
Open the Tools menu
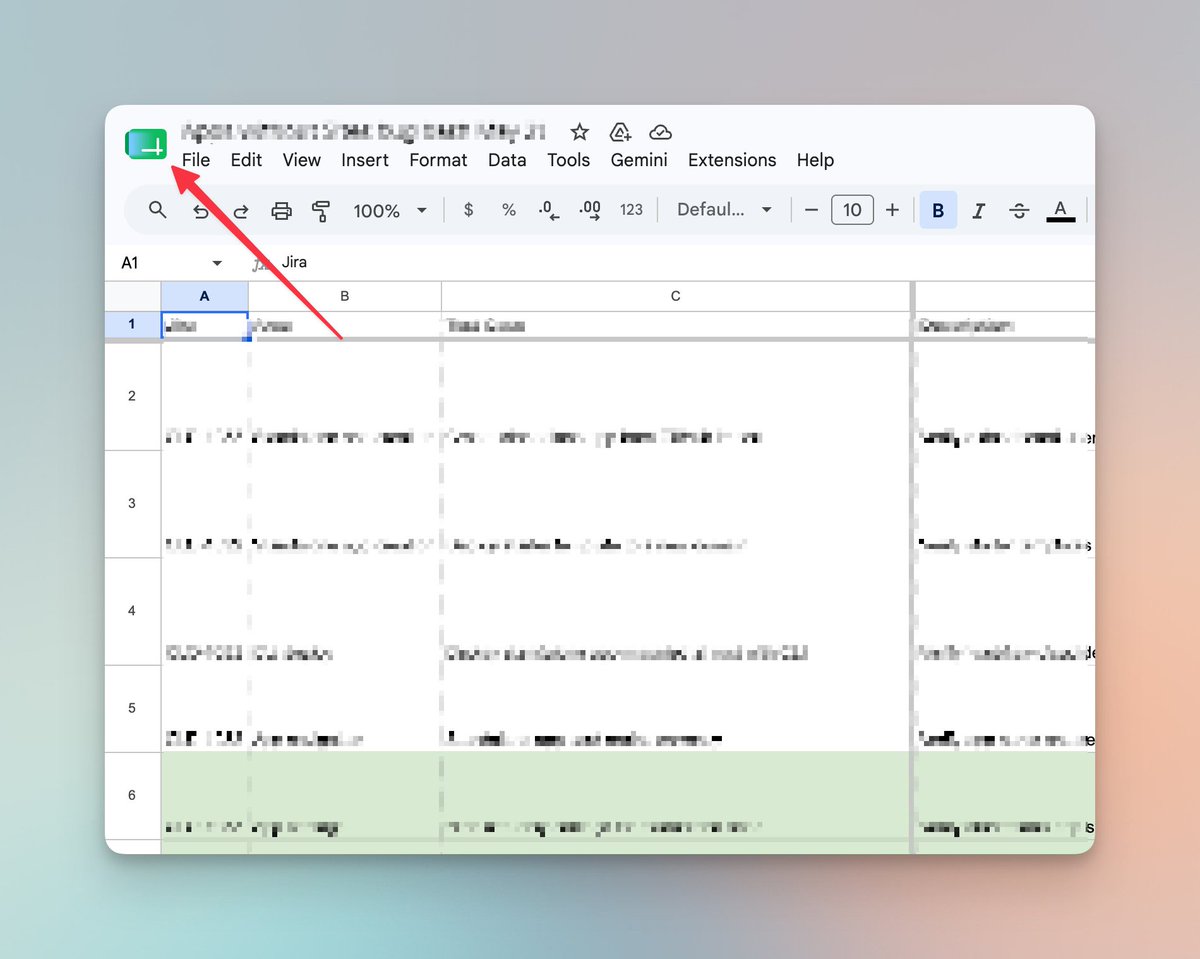click(x=569, y=160)
